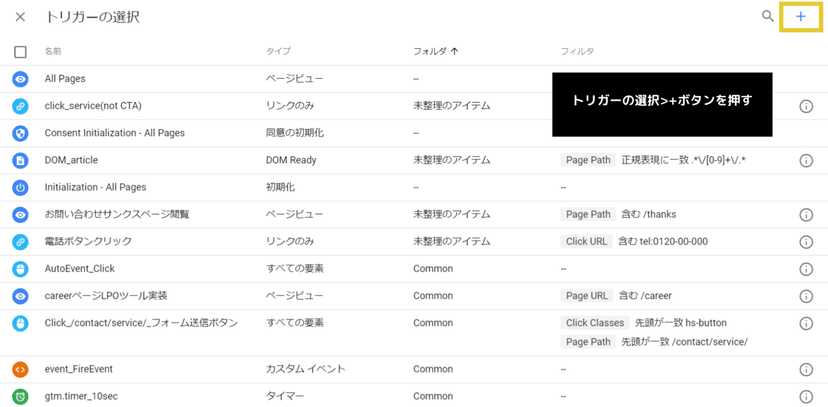Click the 含む tel:0120-00-000 filter value
Image resolution: width=828 pixels, height=407 pixels.
[x=663, y=242]
